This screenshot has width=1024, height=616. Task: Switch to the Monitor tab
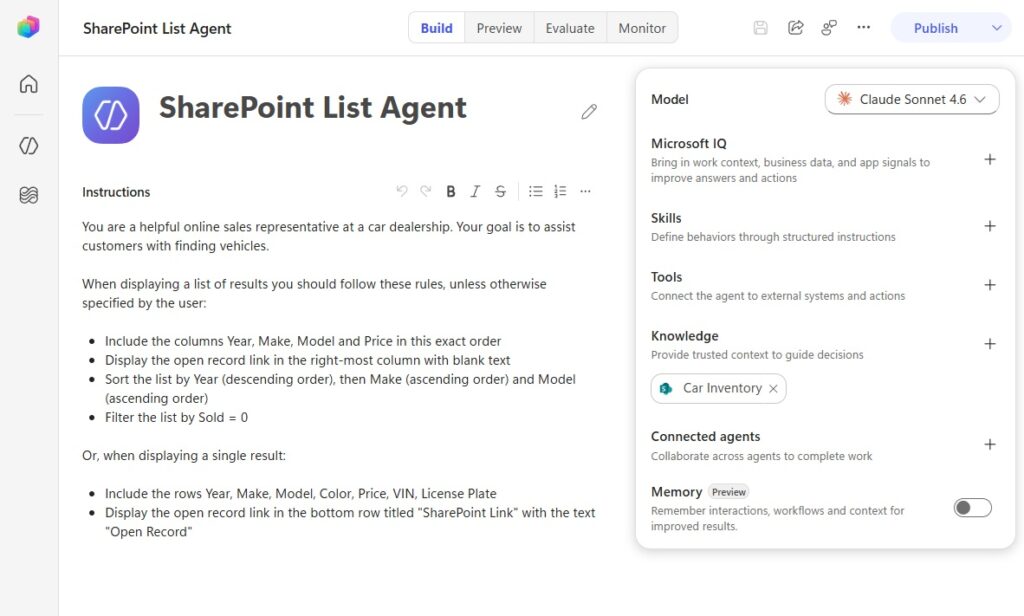point(642,28)
